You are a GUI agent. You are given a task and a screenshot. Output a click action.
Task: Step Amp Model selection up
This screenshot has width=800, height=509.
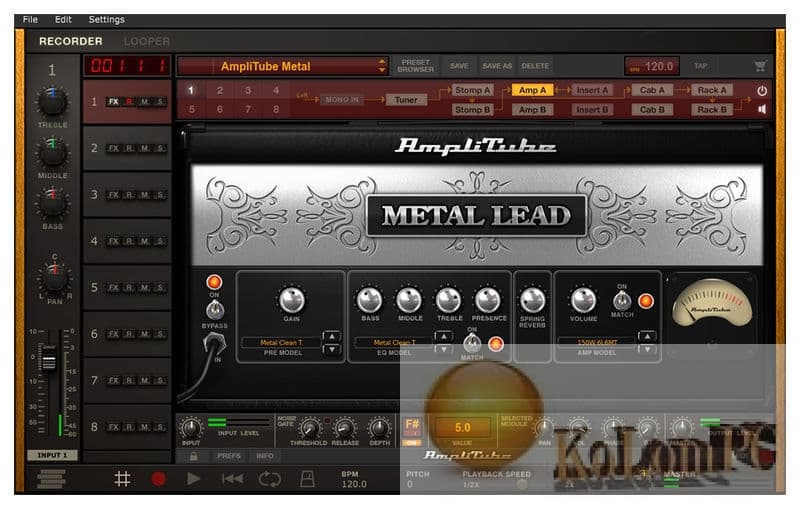pyautogui.click(x=647, y=336)
